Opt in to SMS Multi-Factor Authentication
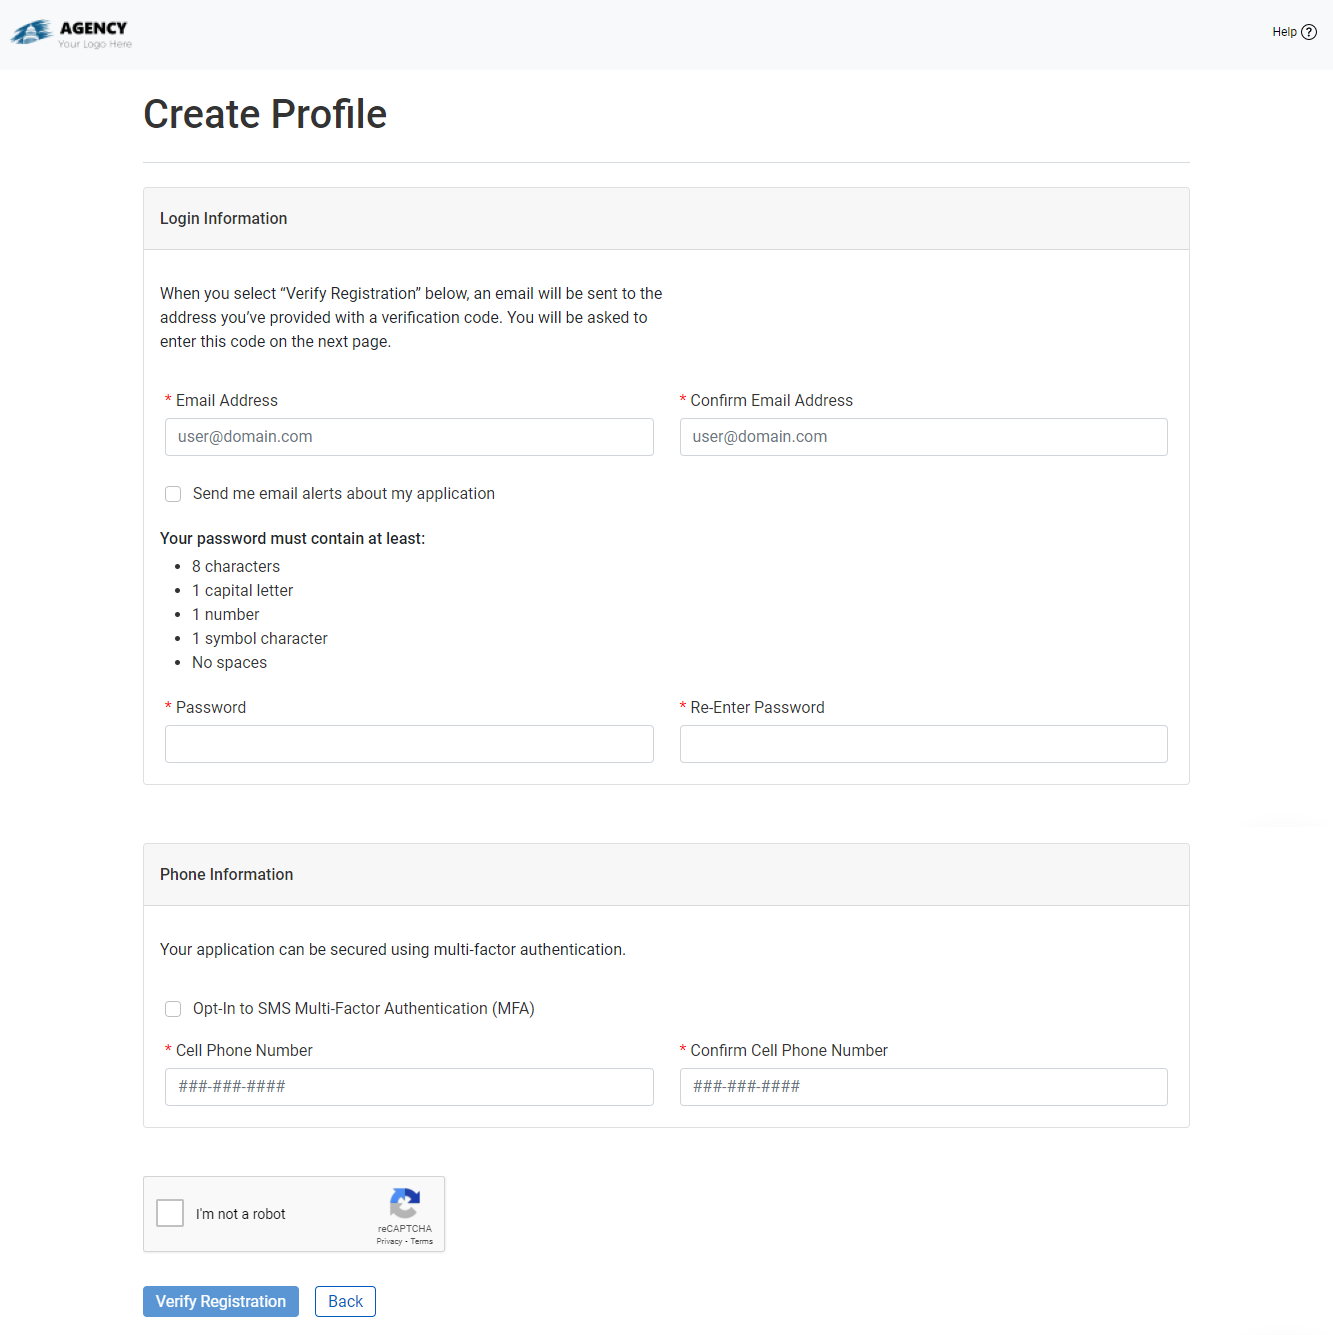 pos(173,1009)
